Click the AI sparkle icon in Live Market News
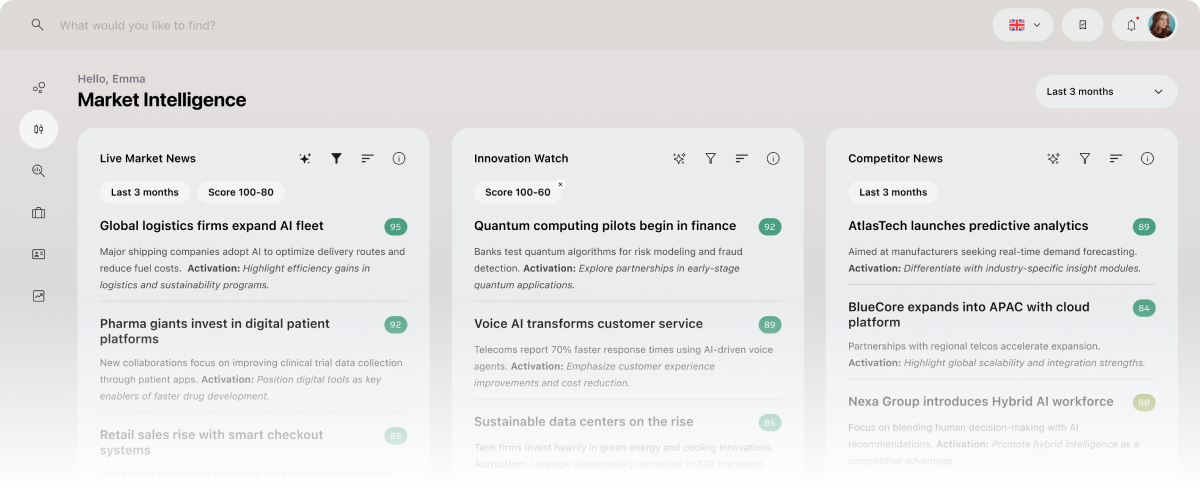 coord(305,158)
